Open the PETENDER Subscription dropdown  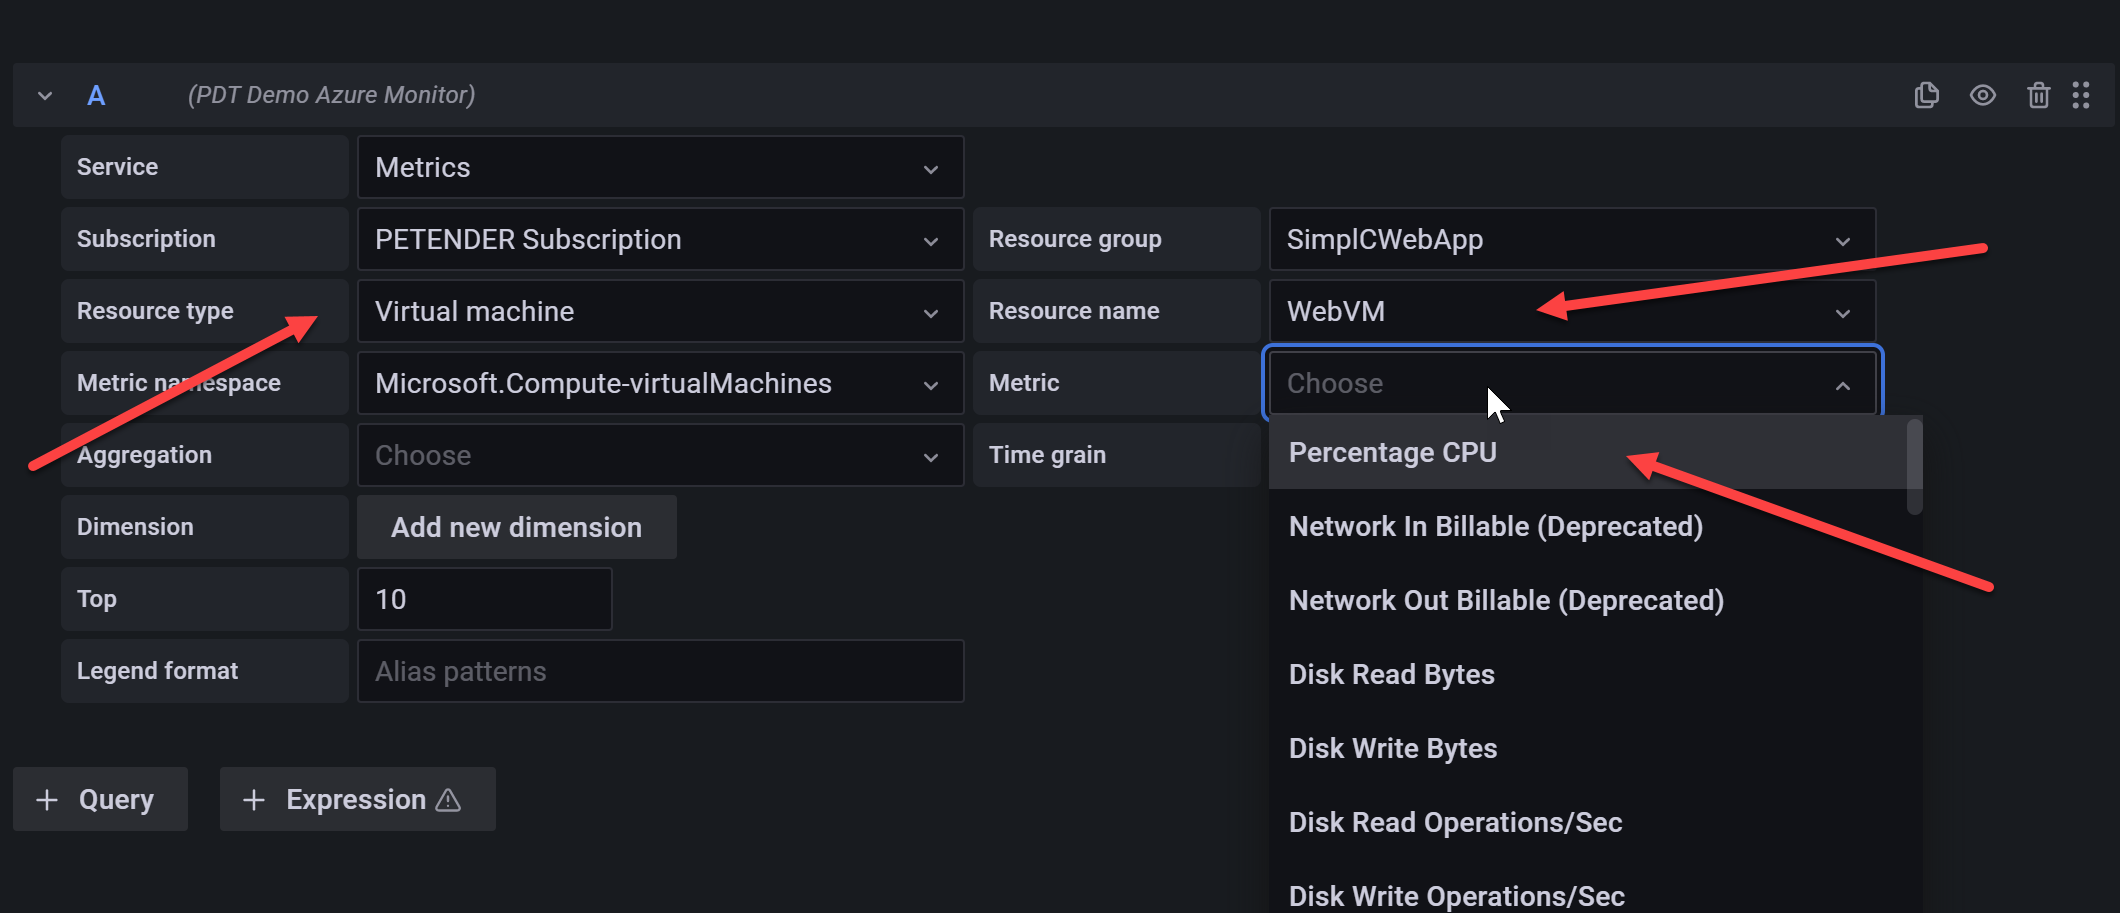pos(660,239)
